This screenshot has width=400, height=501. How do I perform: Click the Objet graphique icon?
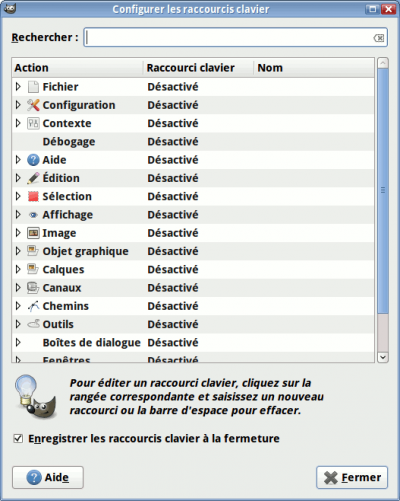point(33,251)
